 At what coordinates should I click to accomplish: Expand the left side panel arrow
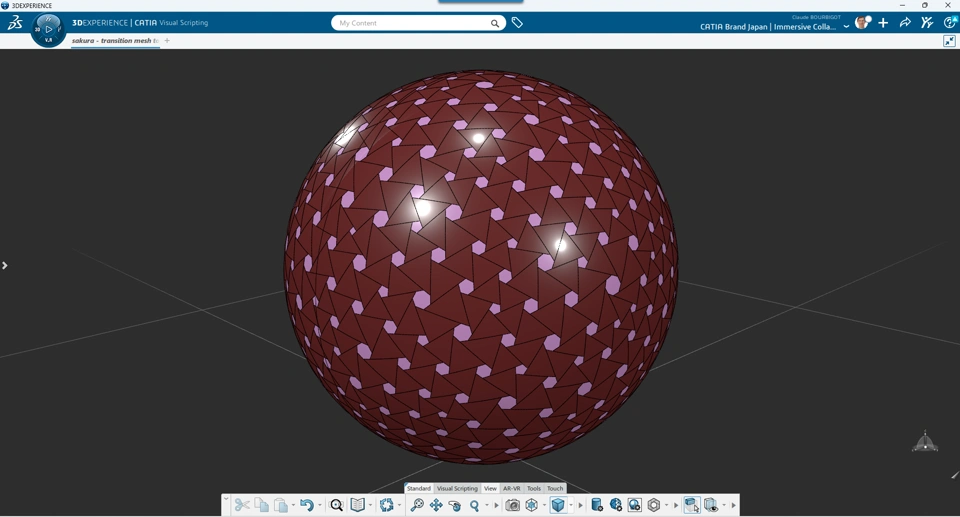(4, 265)
